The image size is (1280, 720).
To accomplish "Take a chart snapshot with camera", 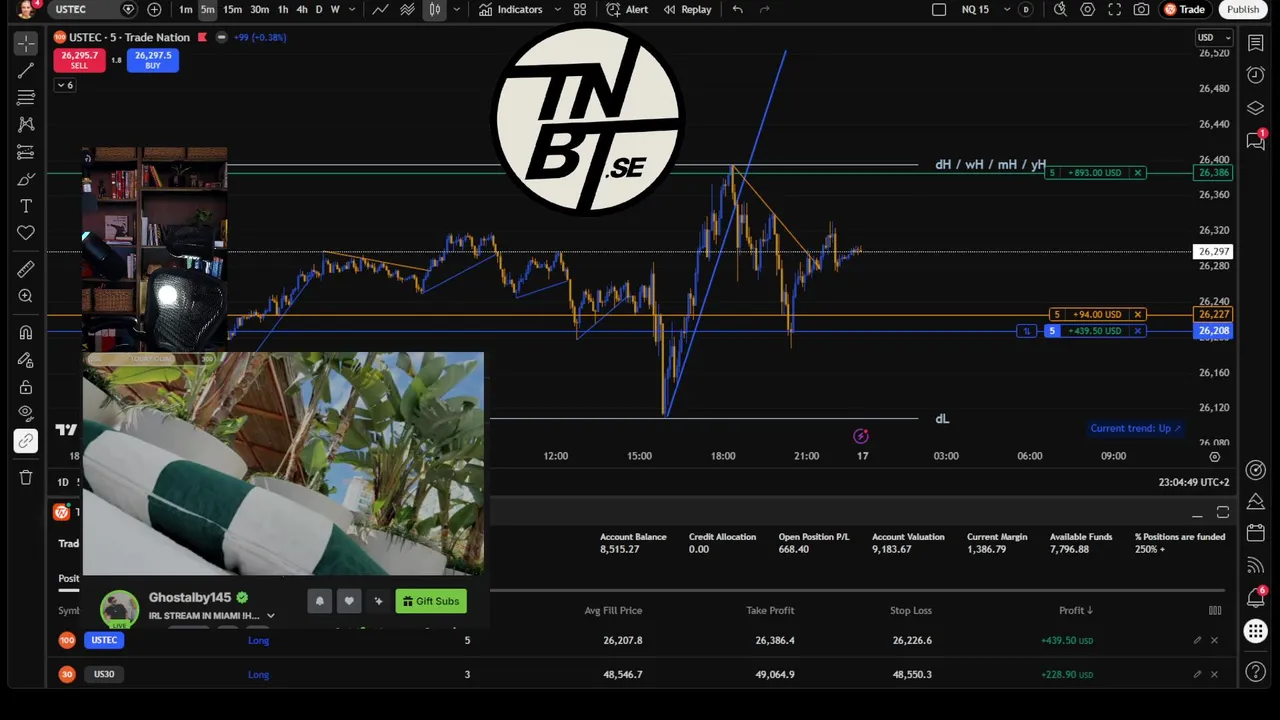I will (1142, 9).
